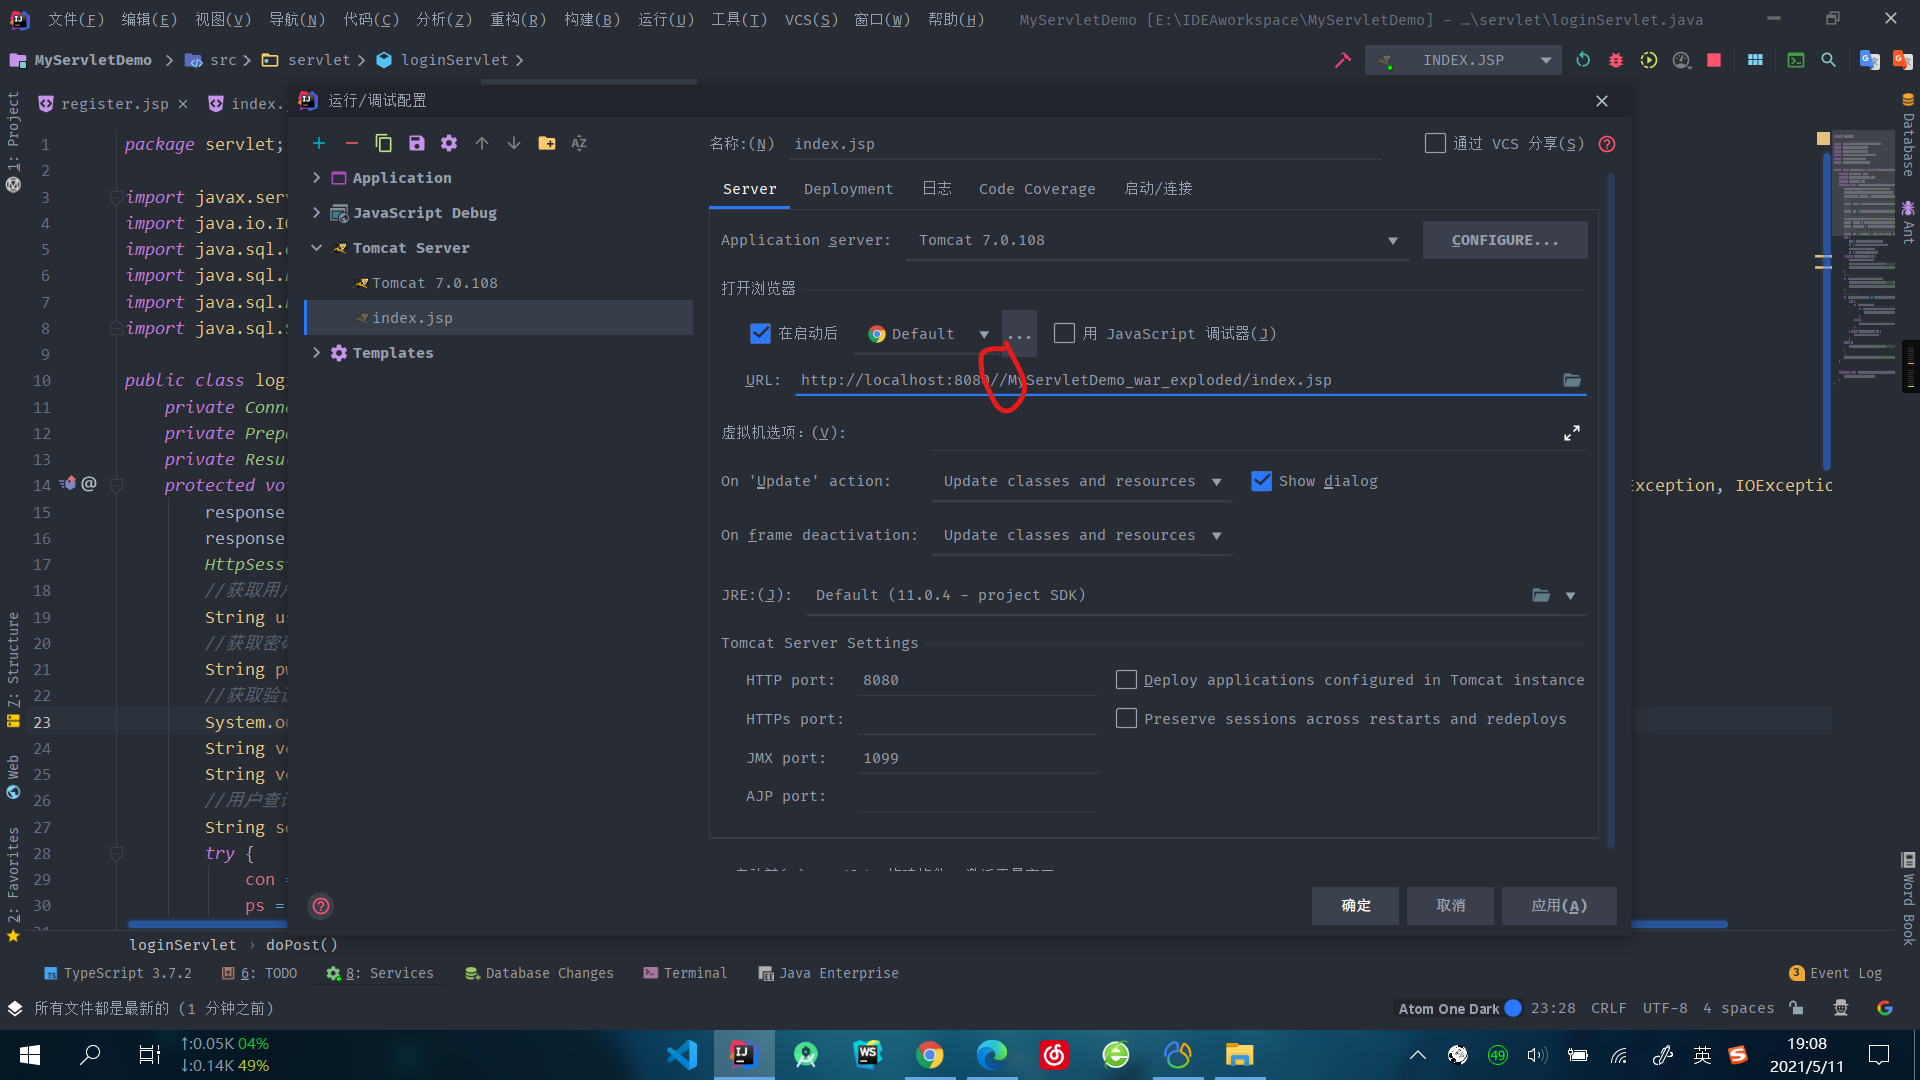Click the copy configuration icon

[383, 143]
